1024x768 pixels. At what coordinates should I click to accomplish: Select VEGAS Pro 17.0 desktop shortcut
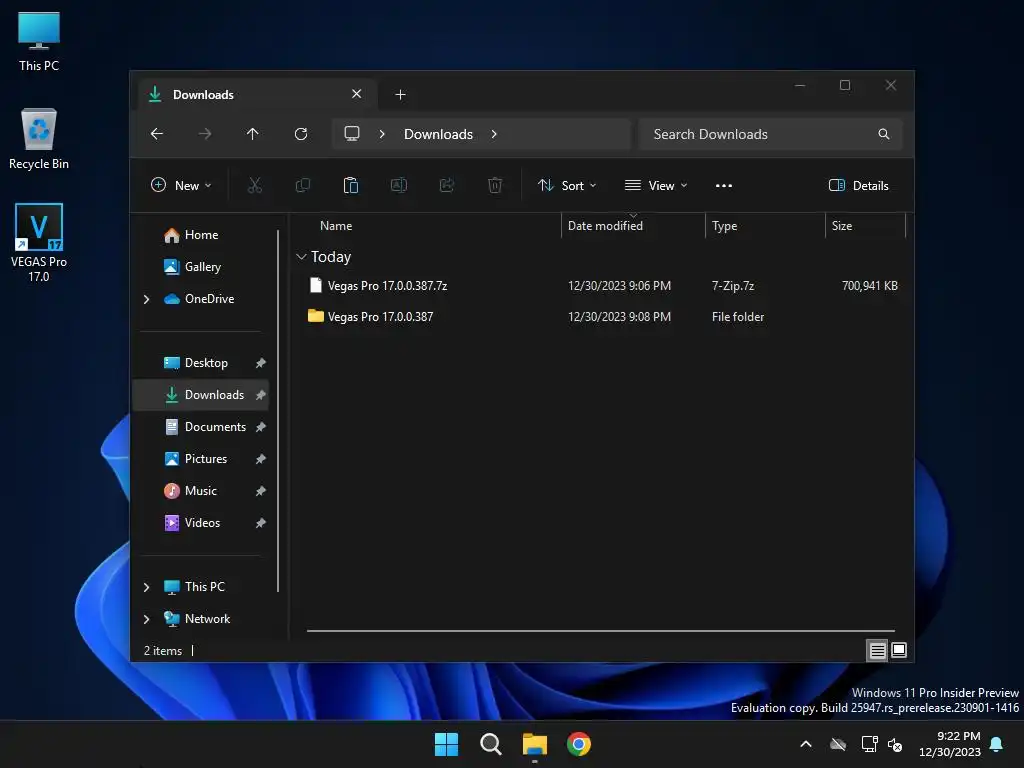pyautogui.click(x=39, y=242)
